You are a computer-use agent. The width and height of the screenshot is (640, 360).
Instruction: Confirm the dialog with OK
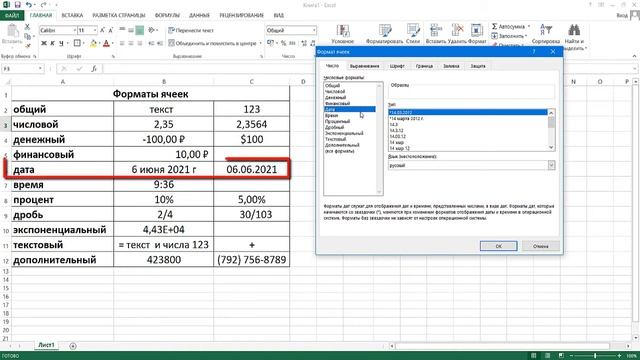pyautogui.click(x=498, y=246)
